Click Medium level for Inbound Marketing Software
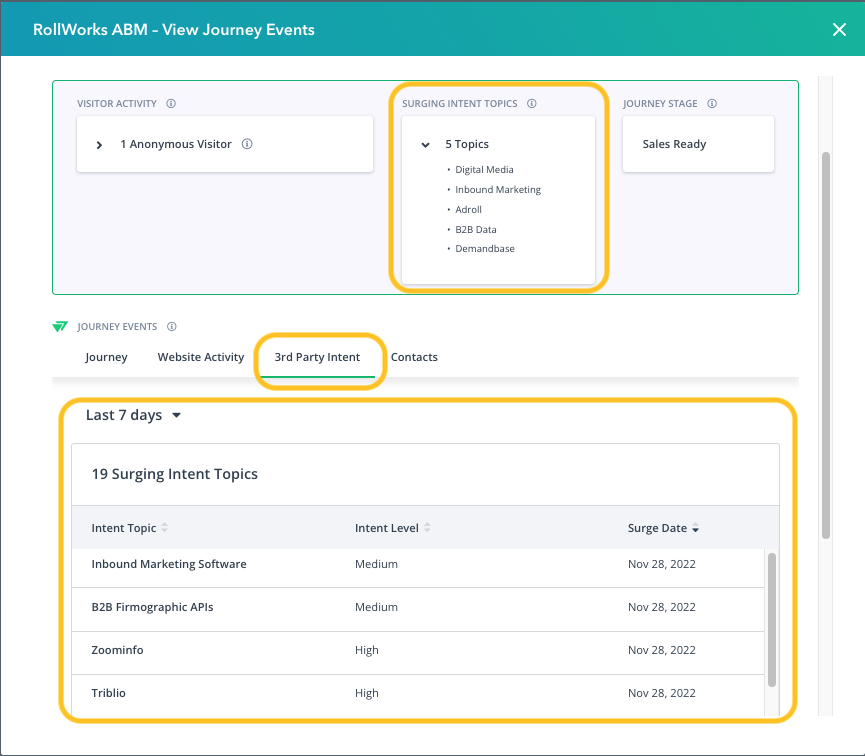Screen dimensions: 865x756 coord(376,565)
